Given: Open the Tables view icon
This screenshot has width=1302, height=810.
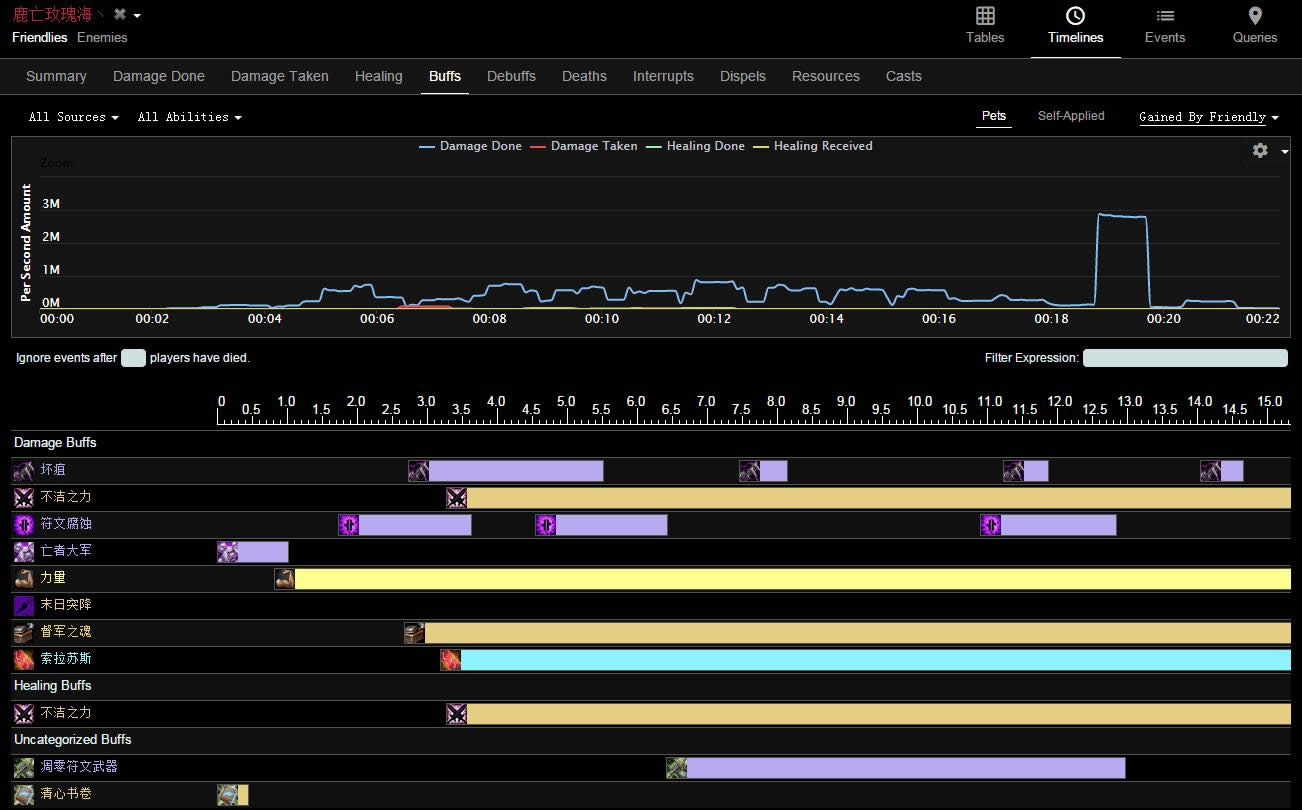Looking at the screenshot, I should [984, 16].
